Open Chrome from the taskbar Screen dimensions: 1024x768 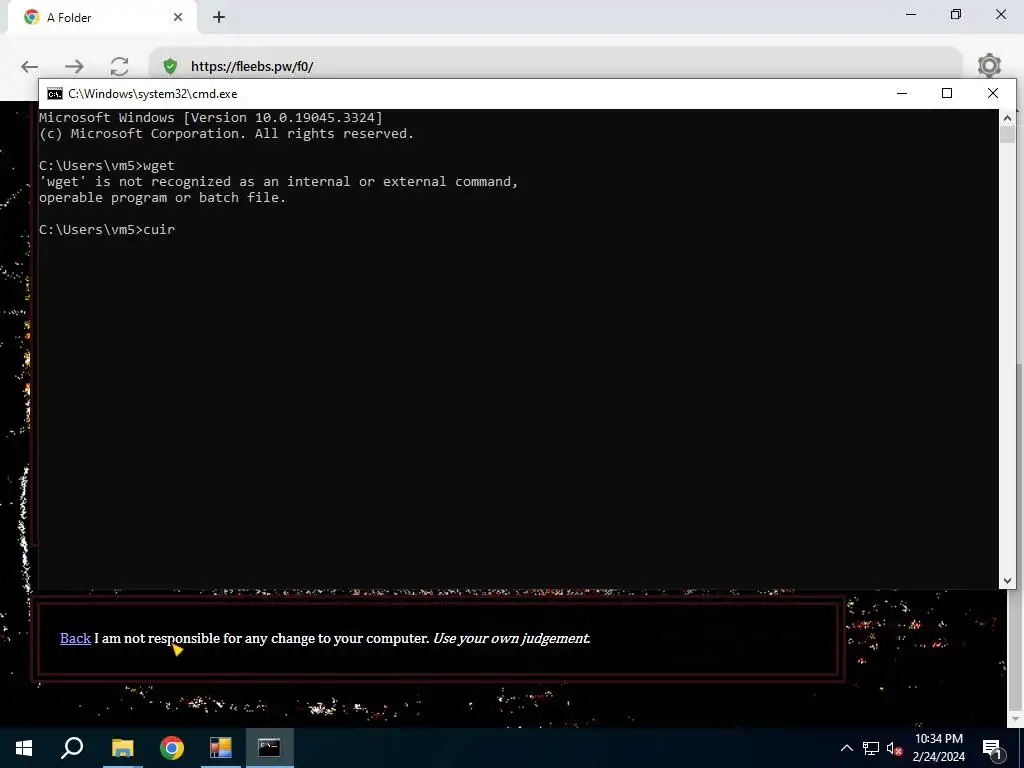(172, 748)
